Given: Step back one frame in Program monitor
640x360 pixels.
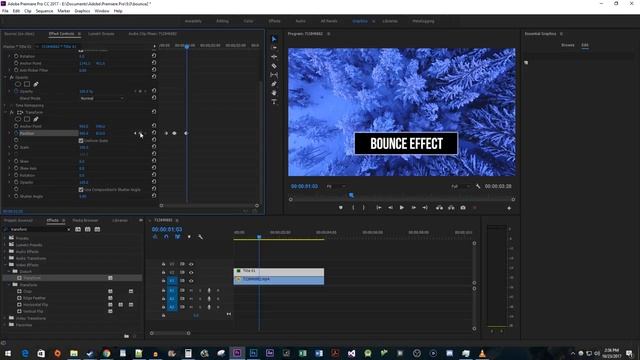Looking at the screenshot, I should pyautogui.click(x=390, y=208).
